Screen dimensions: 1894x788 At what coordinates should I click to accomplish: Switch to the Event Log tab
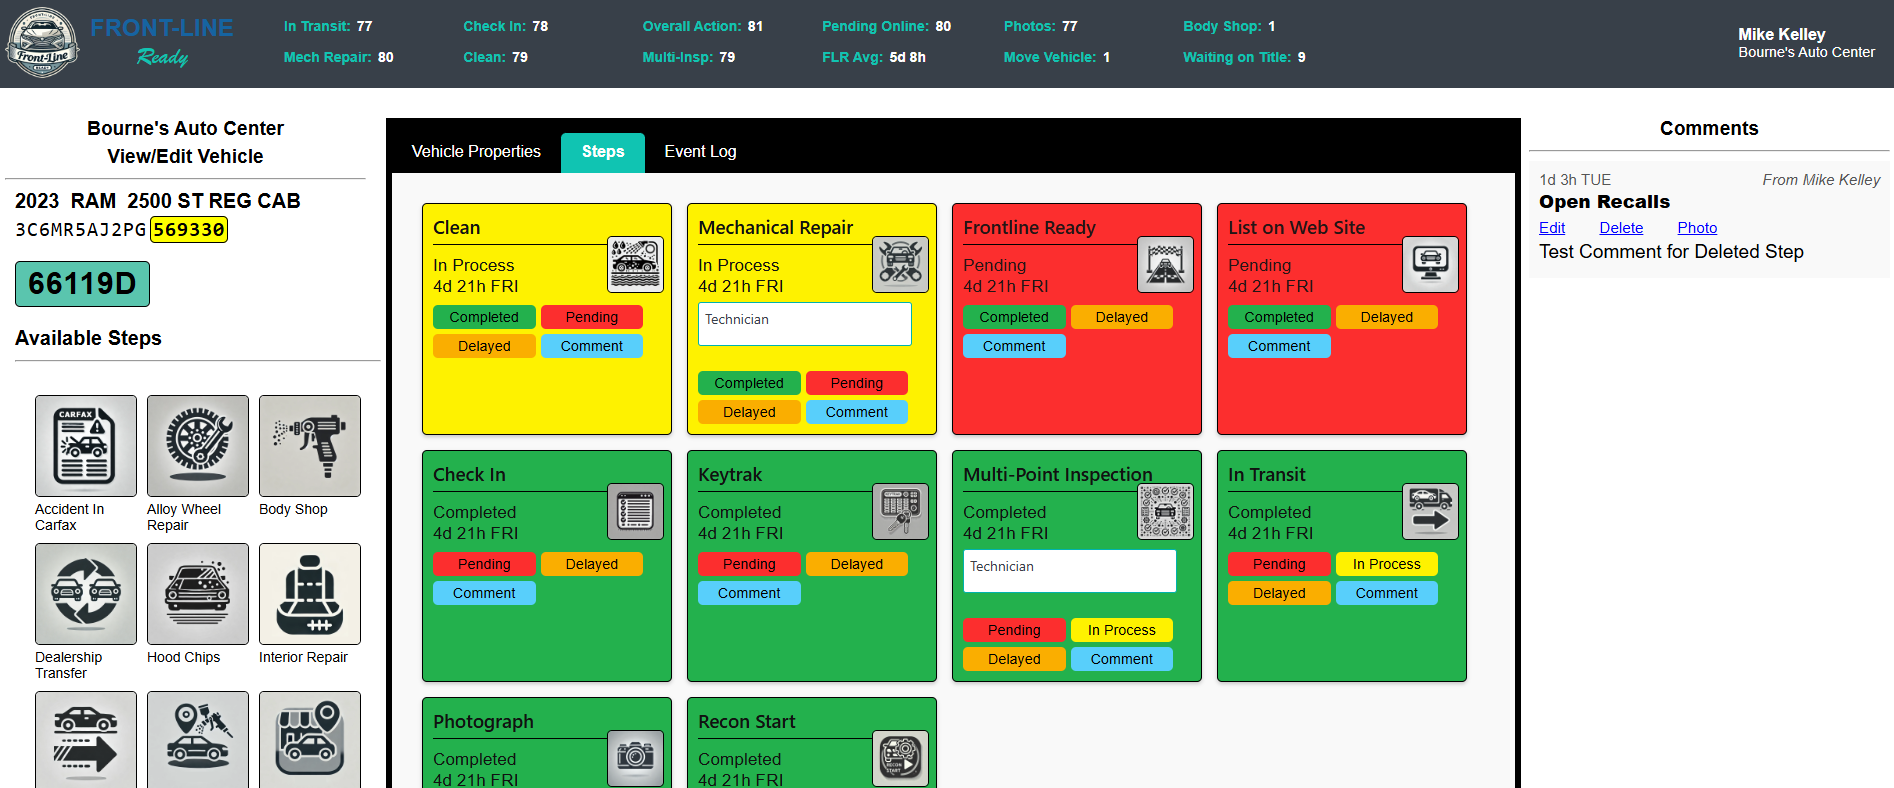700,152
